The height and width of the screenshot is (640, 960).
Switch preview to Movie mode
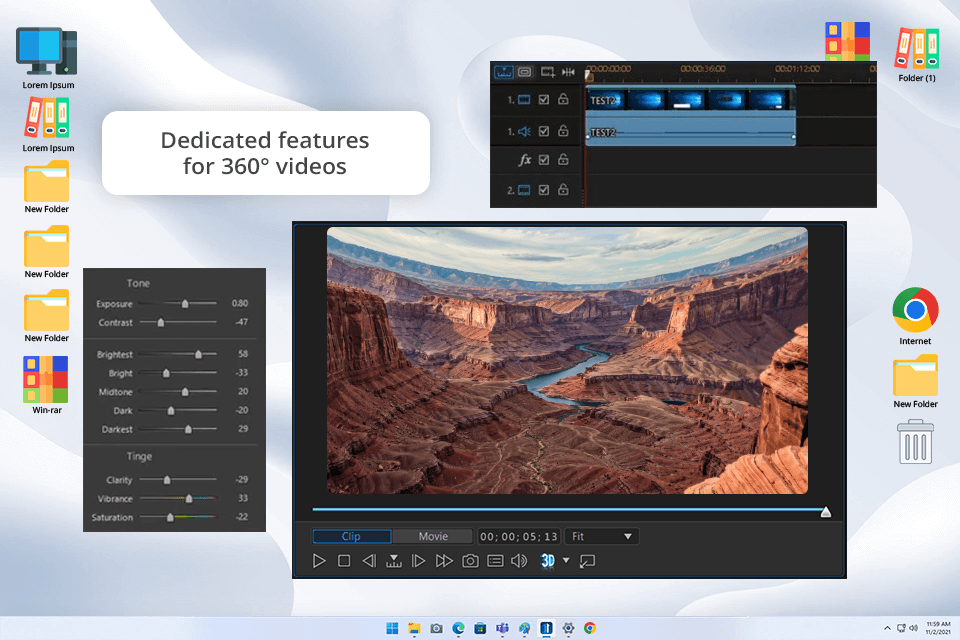click(433, 536)
